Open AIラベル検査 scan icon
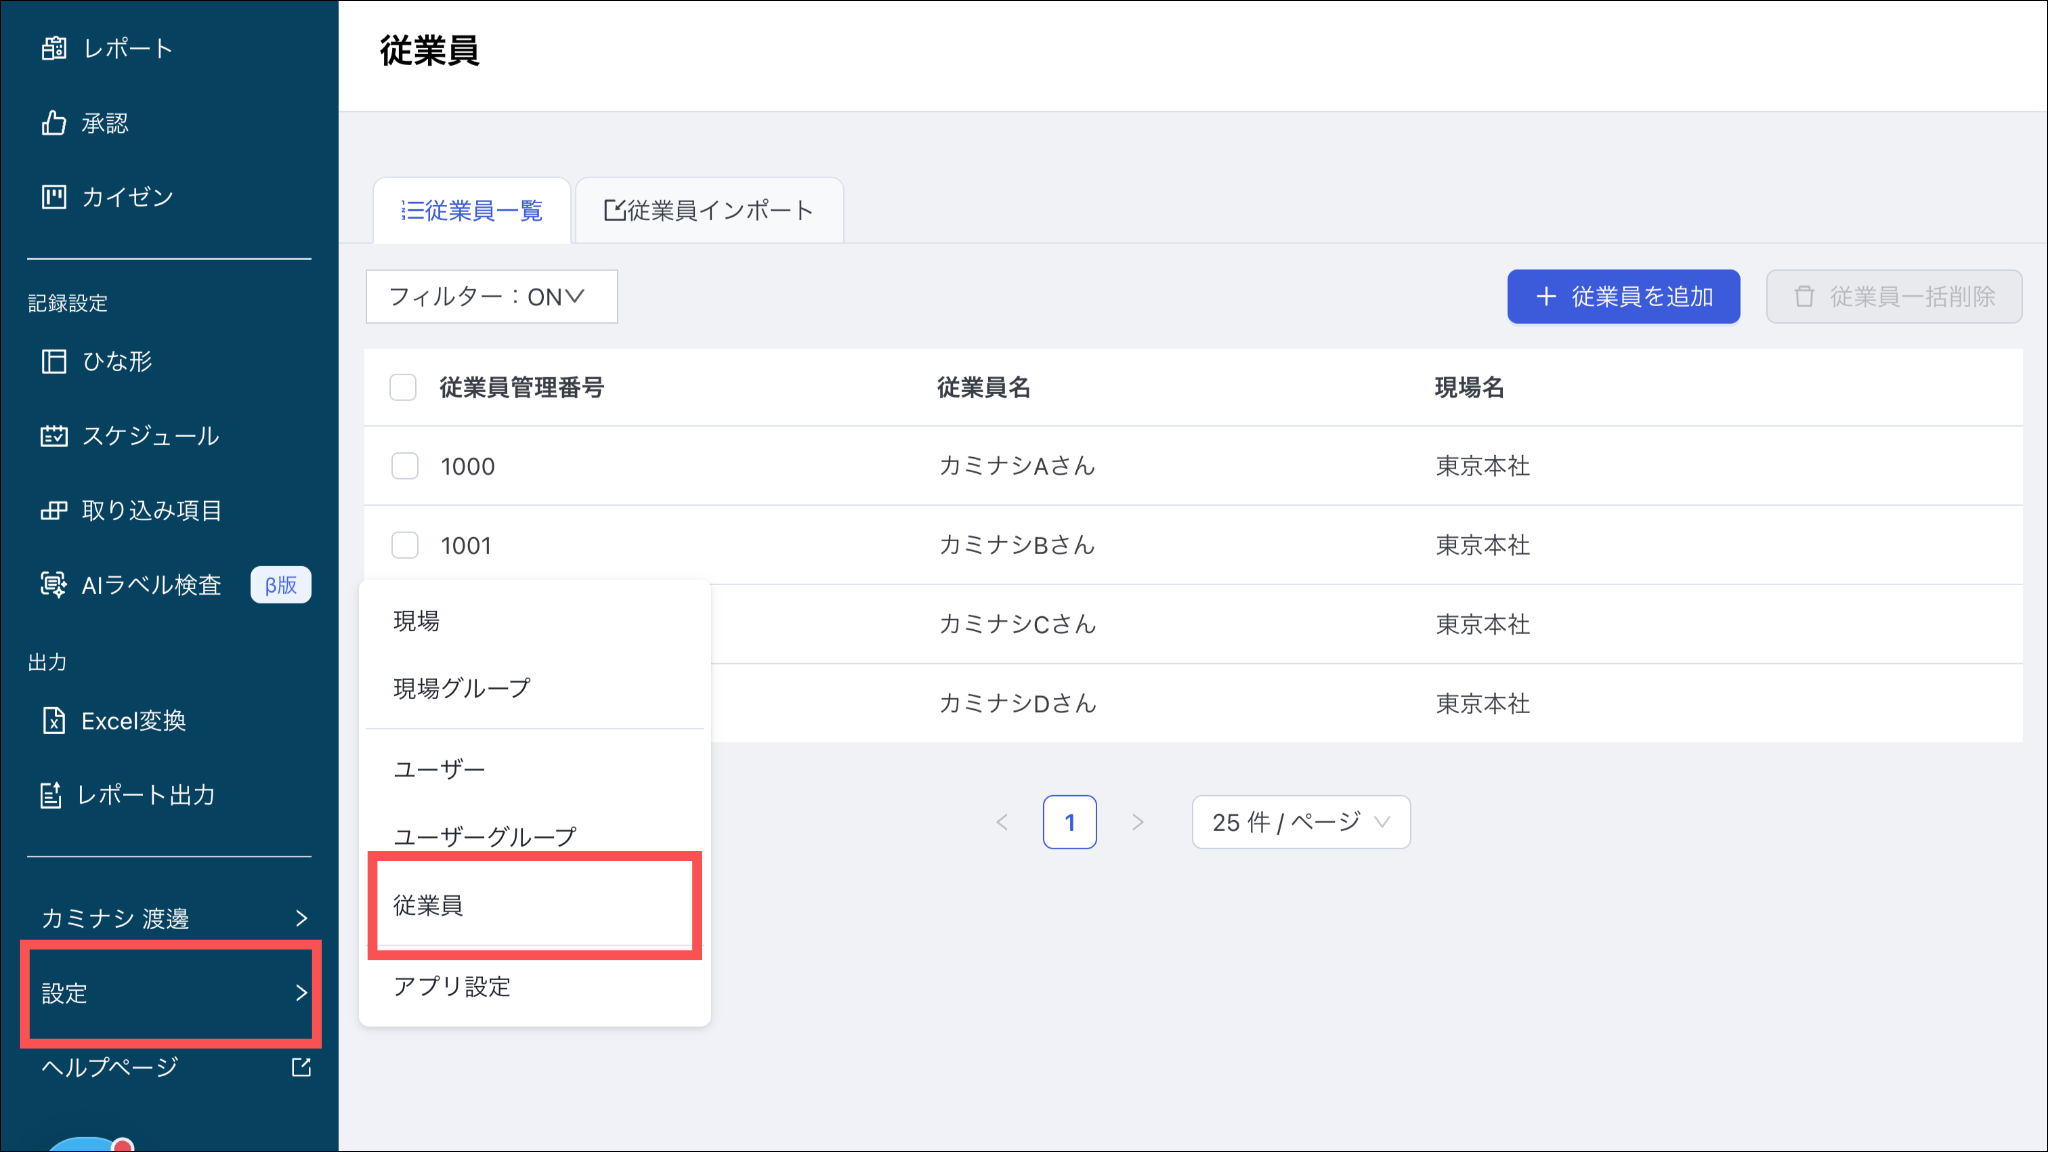The height and width of the screenshot is (1152, 2048). [54, 585]
